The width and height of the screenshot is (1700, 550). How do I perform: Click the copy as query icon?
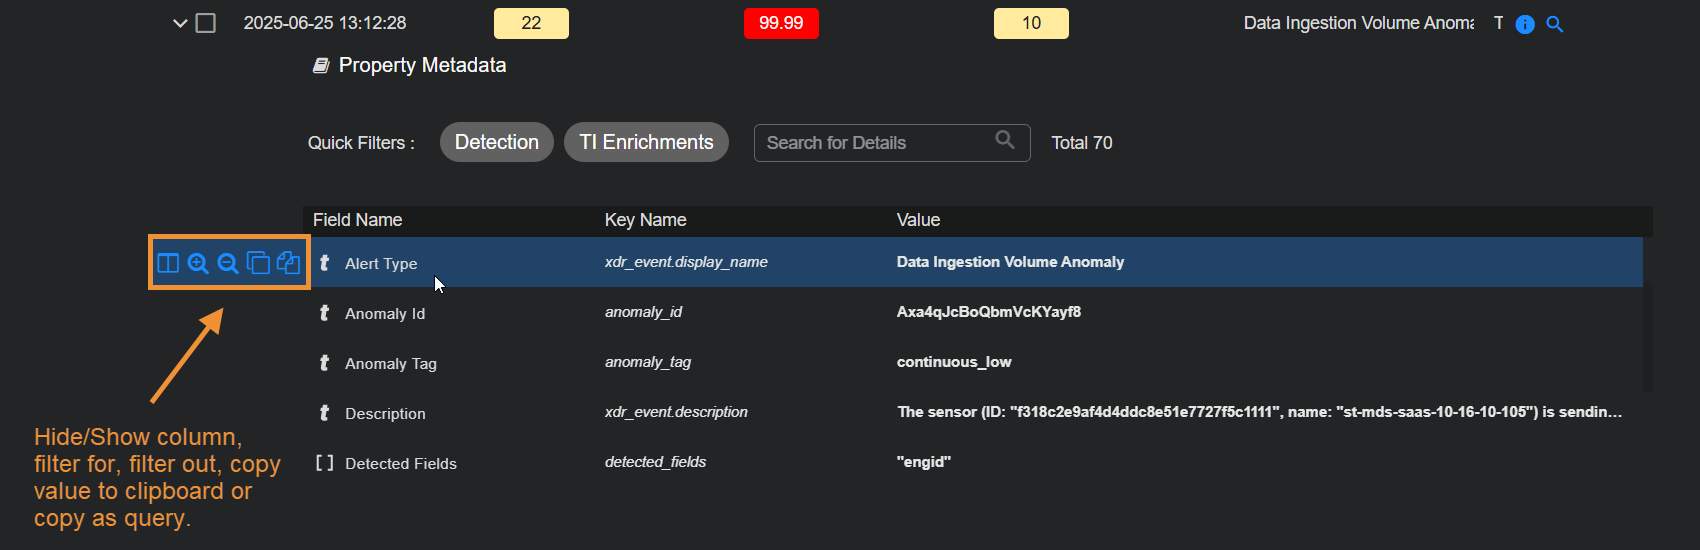[288, 263]
